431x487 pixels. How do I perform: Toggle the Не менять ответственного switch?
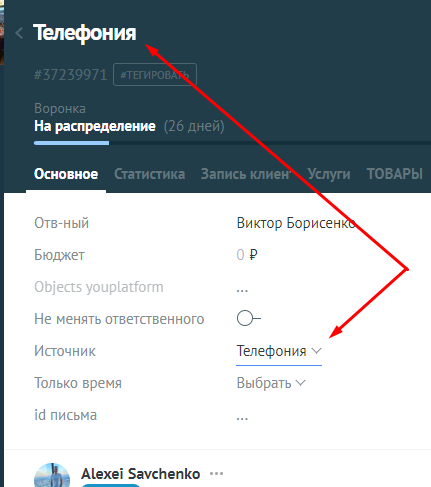point(248,318)
